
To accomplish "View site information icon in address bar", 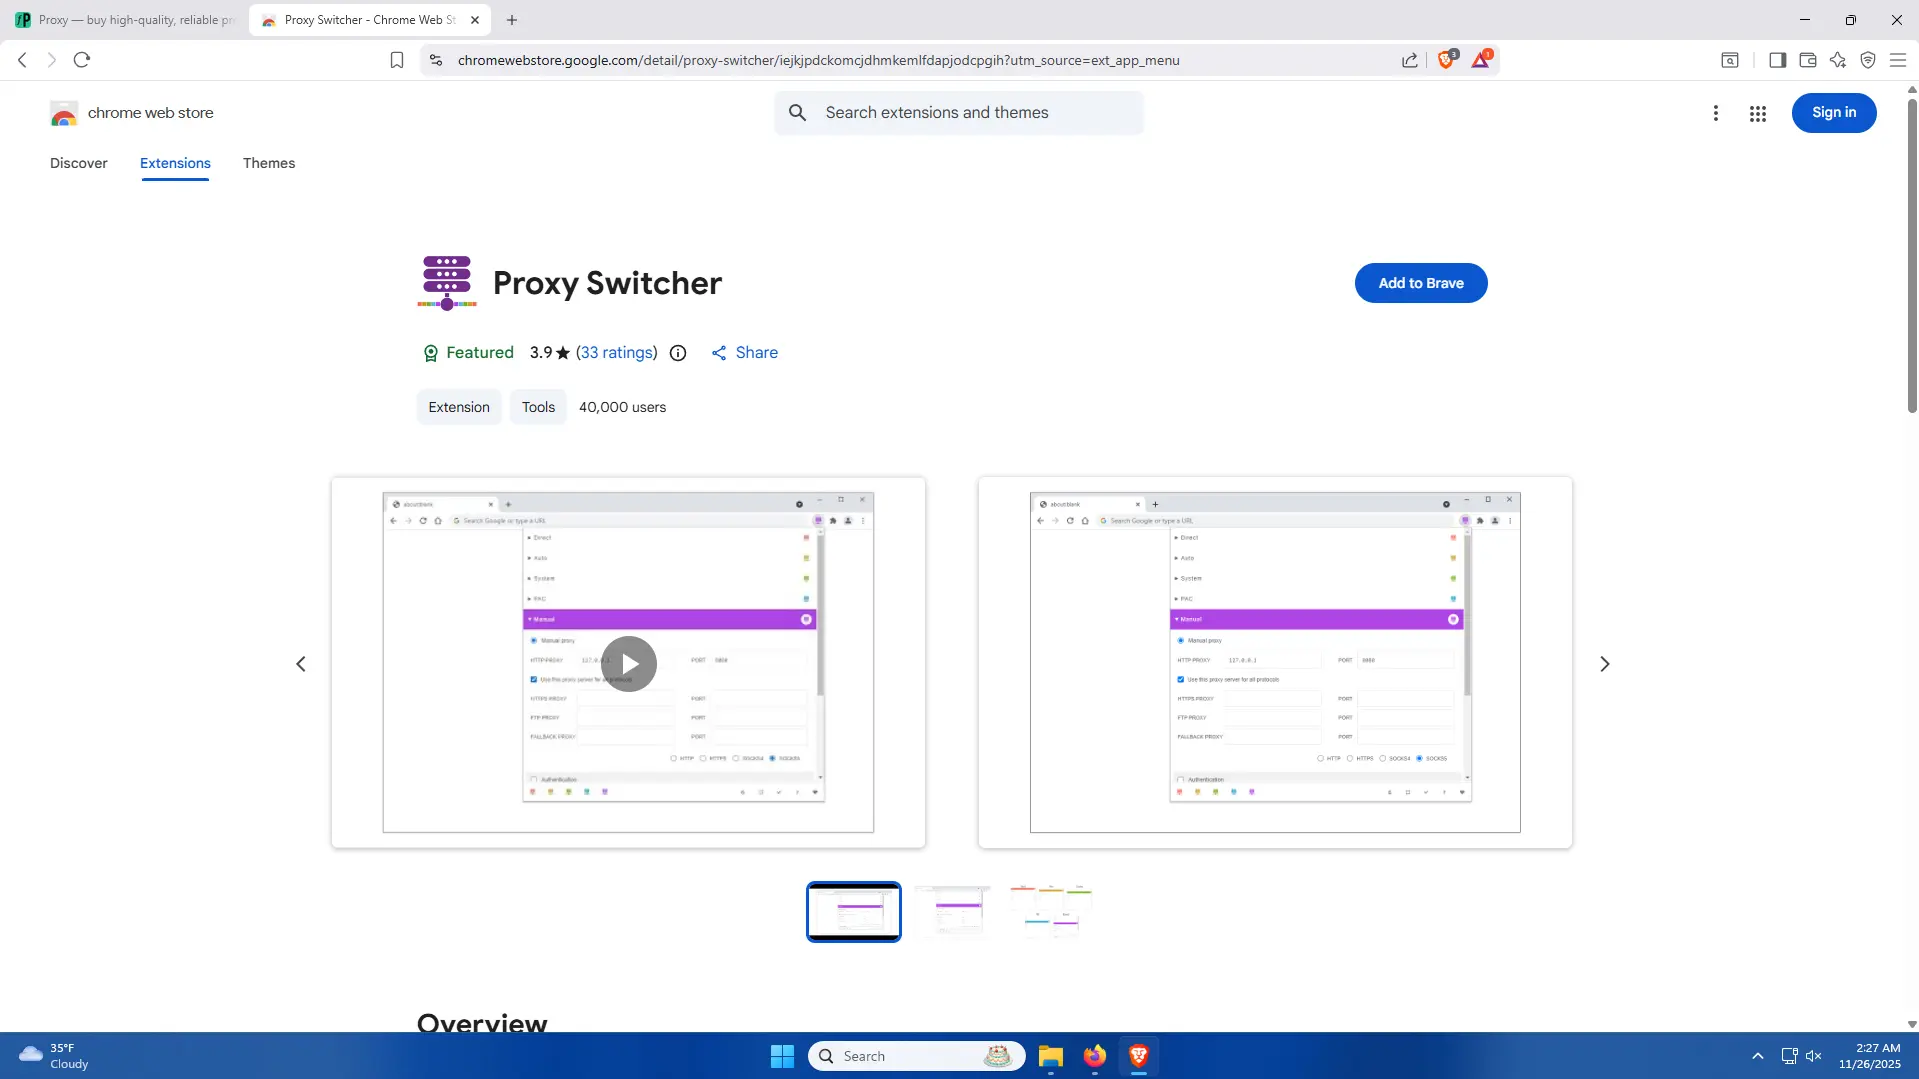I will tap(435, 60).
